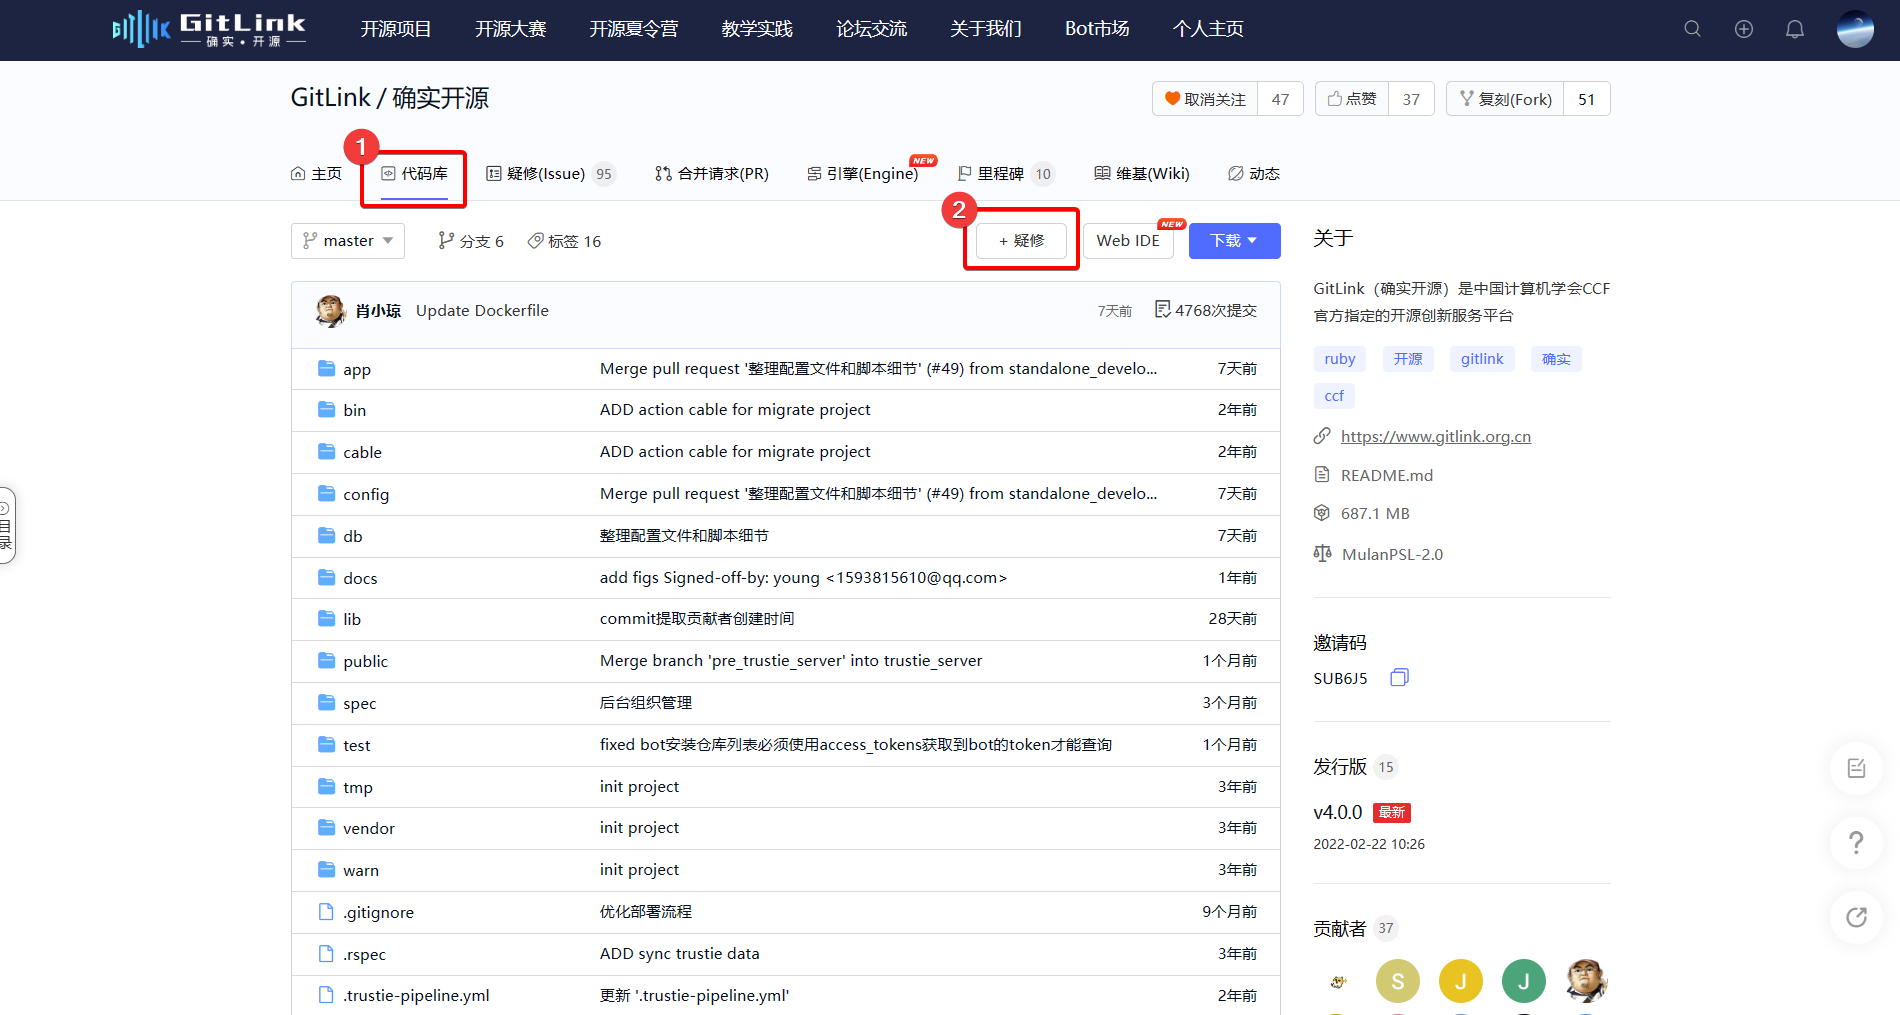Viewport: 1900px width, 1015px height.
Task: Open 开源夏令营 in top navigation
Action: click(x=634, y=29)
